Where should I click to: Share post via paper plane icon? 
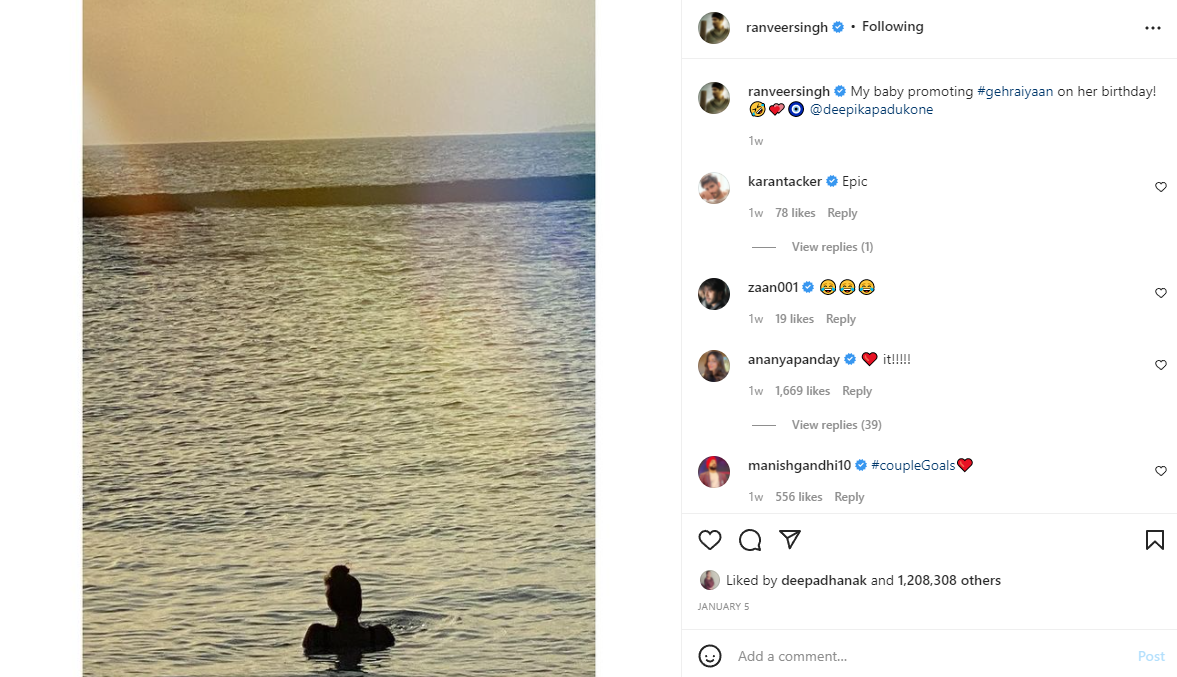pos(790,539)
